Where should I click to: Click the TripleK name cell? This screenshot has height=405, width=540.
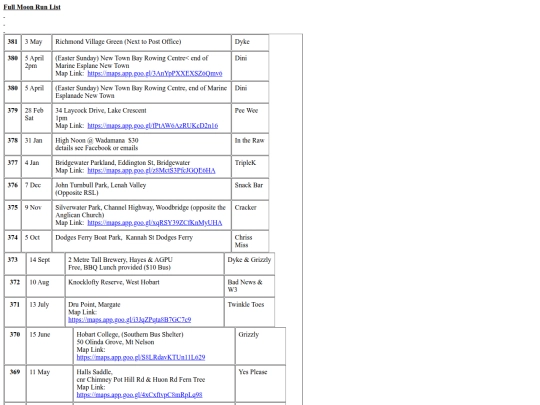click(250, 167)
